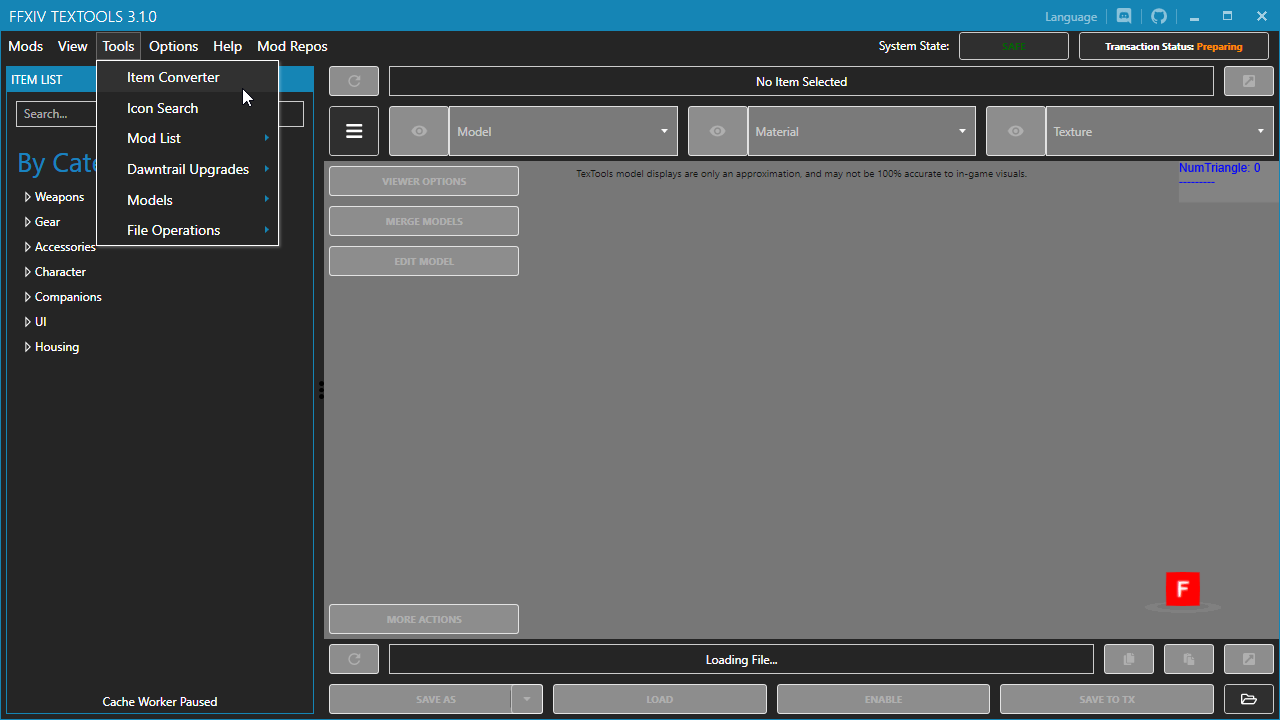Click the Load button
This screenshot has height=720, width=1280.
660,699
